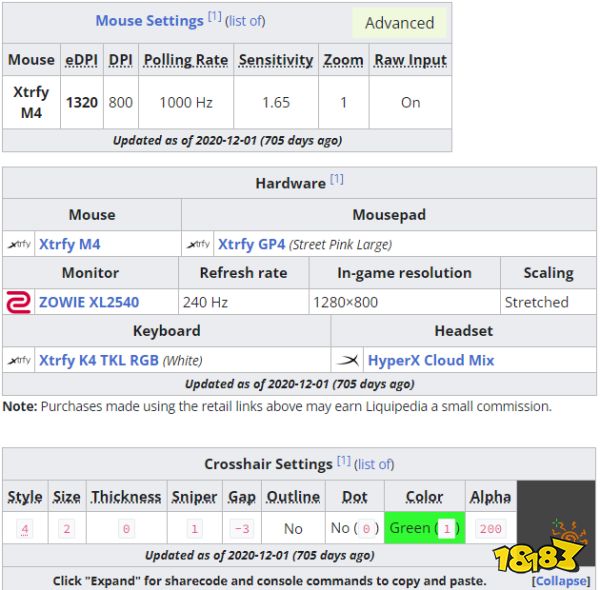Click the Gap column header
Screen dimensions: 600x590
[x=242, y=497]
